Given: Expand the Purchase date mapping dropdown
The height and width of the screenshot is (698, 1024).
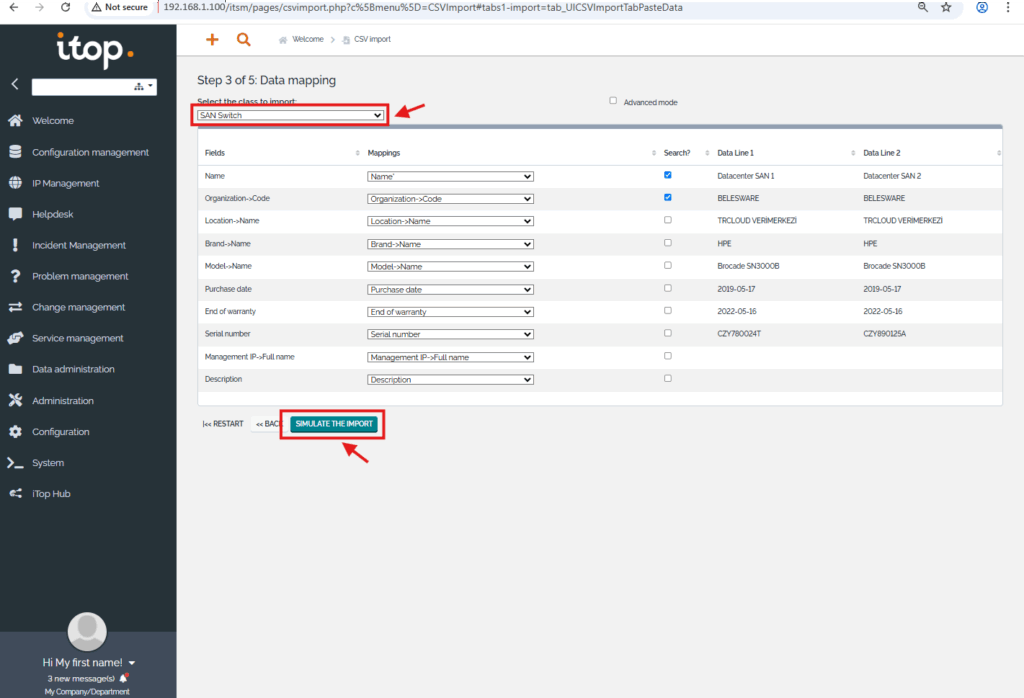Looking at the screenshot, I should (450, 289).
